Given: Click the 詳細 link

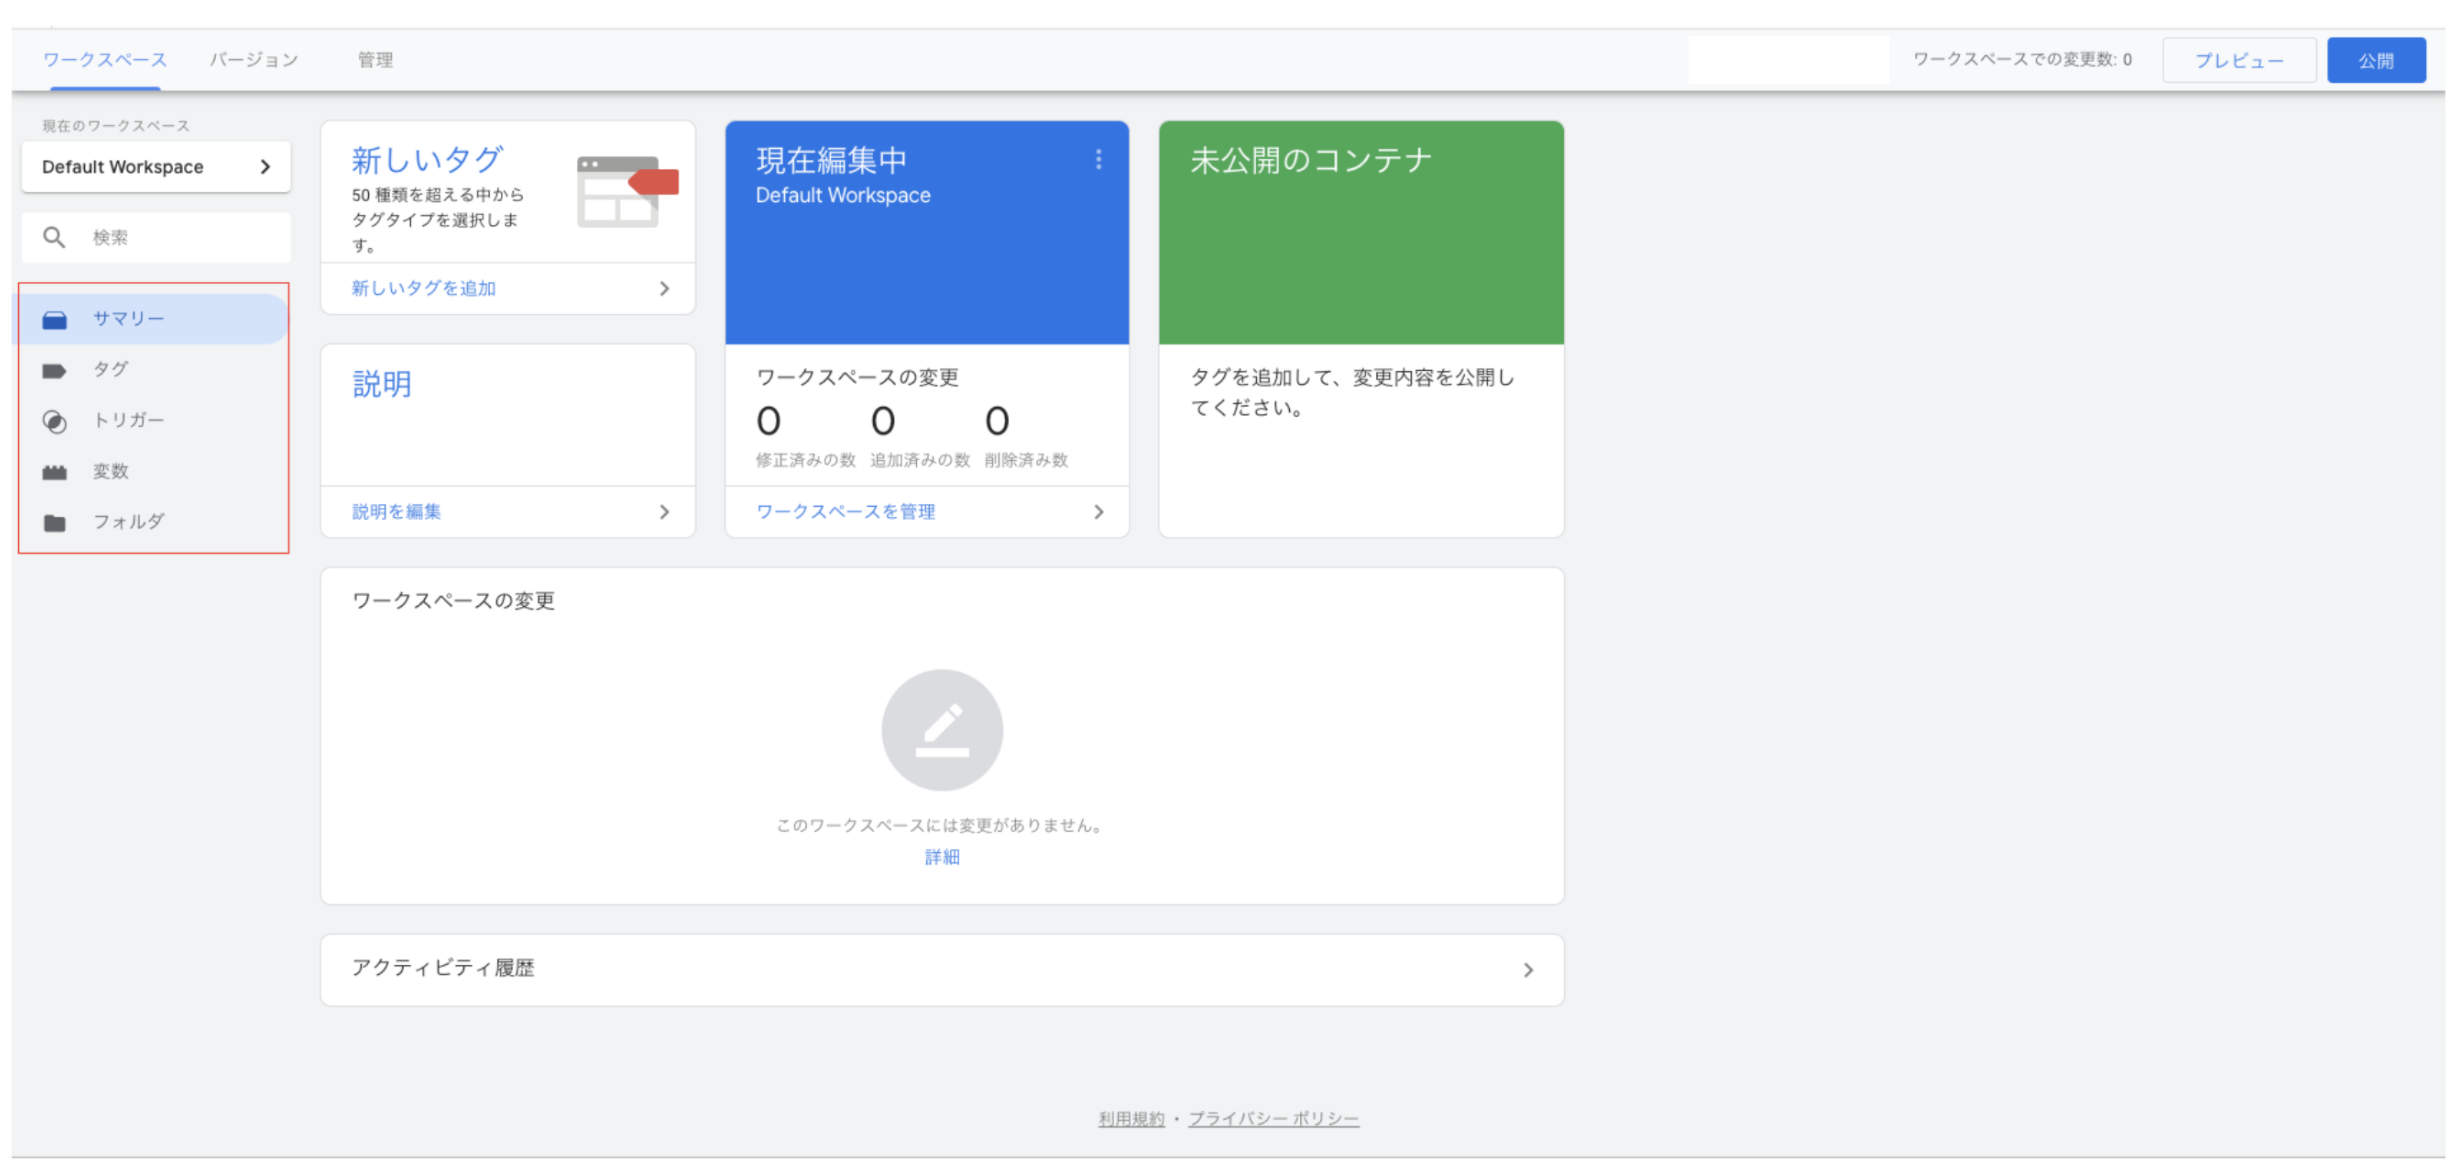Looking at the screenshot, I should point(941,857).
